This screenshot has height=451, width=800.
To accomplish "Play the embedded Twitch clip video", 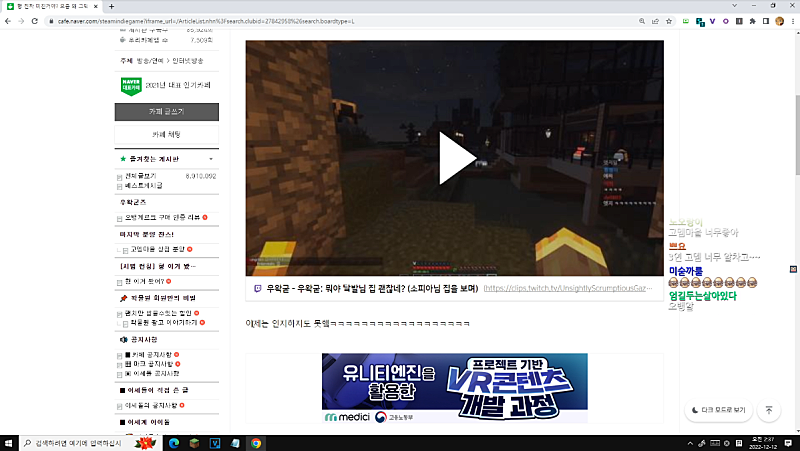I will pyautogui.click(x=457, y=158).
